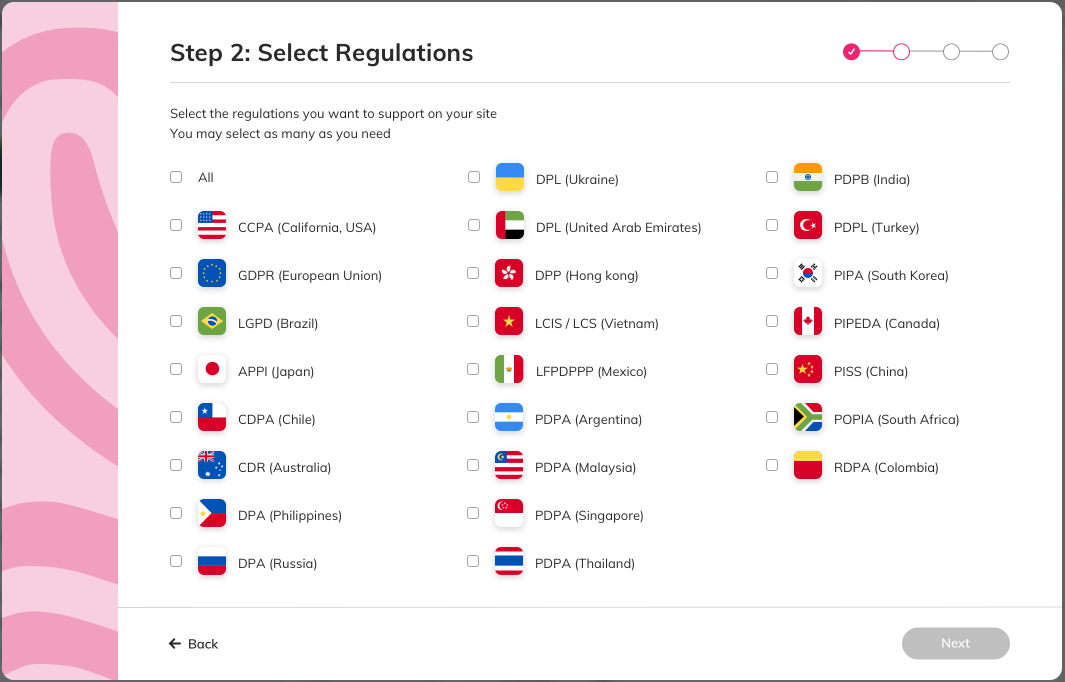Viewport: 1065px width, 682px height.
Task: Click the South Korea flag icon
Action: 808,273
